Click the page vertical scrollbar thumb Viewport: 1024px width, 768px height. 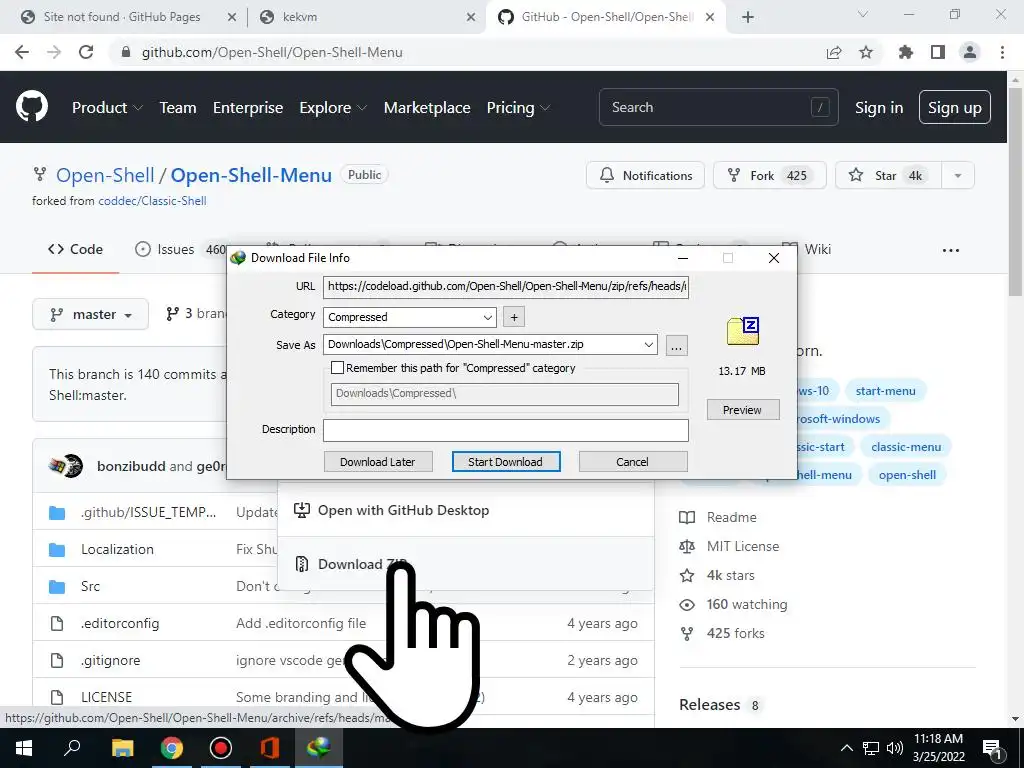pyautogui.click(x=1015, y=191)
